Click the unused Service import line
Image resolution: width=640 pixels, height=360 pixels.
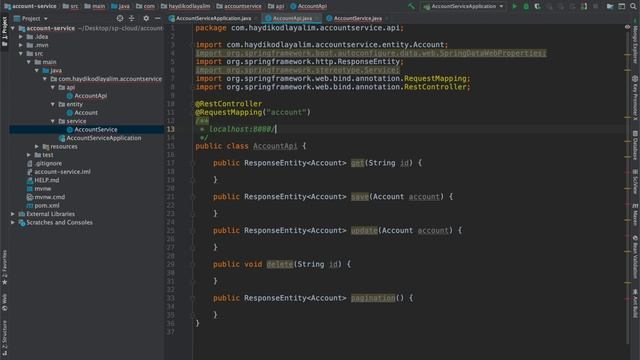298,70
